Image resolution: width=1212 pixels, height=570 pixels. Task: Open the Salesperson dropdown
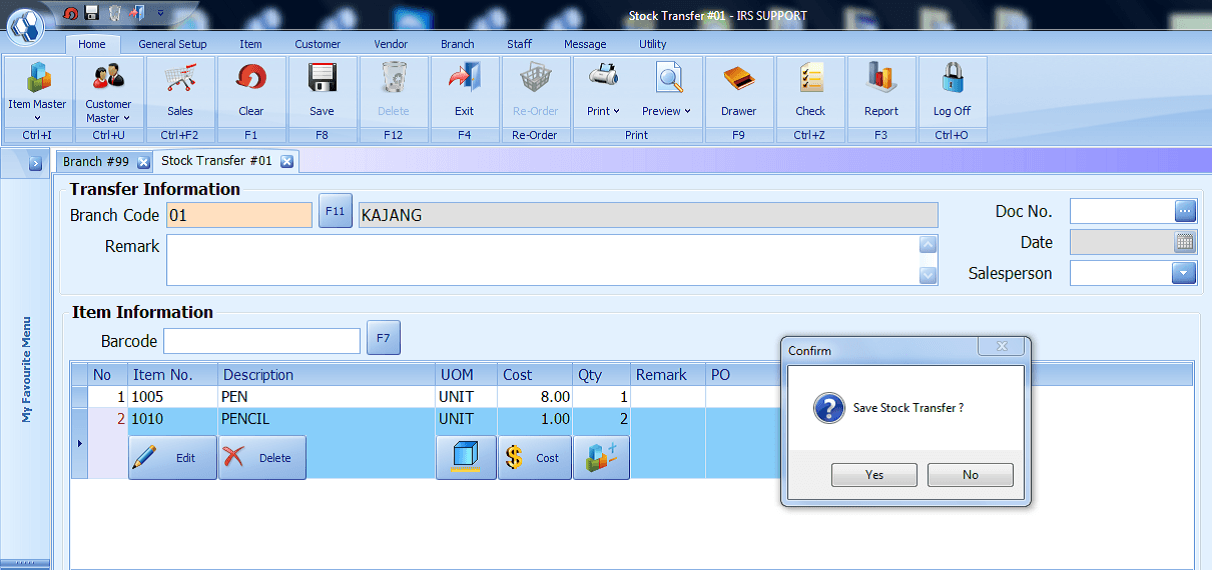1185,273
